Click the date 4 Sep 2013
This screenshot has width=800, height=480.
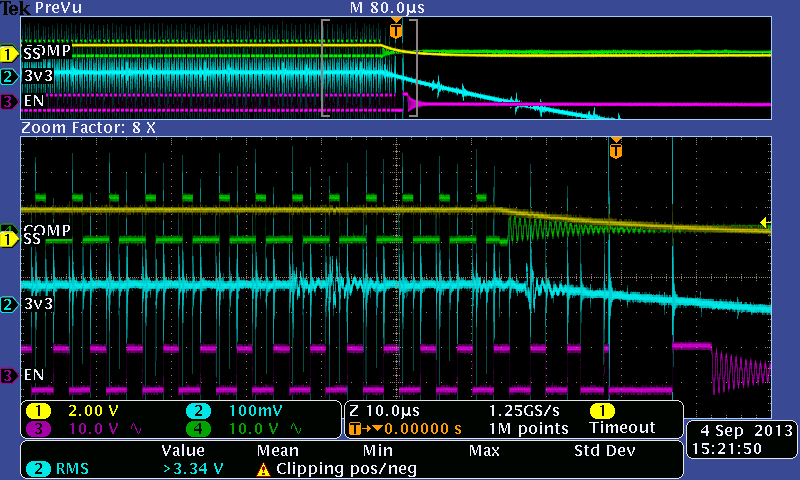746,431
